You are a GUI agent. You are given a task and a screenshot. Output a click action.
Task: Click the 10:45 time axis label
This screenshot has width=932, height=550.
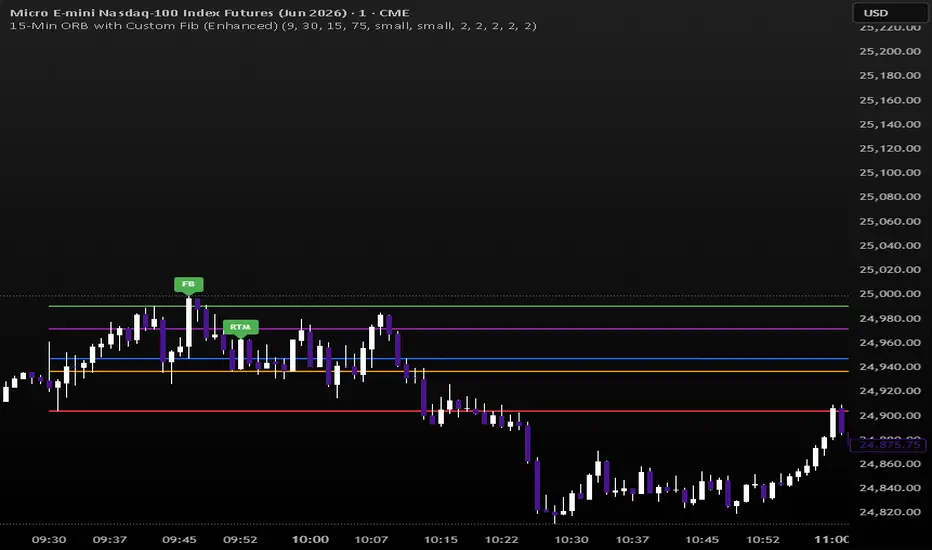[x=702, y=539]
